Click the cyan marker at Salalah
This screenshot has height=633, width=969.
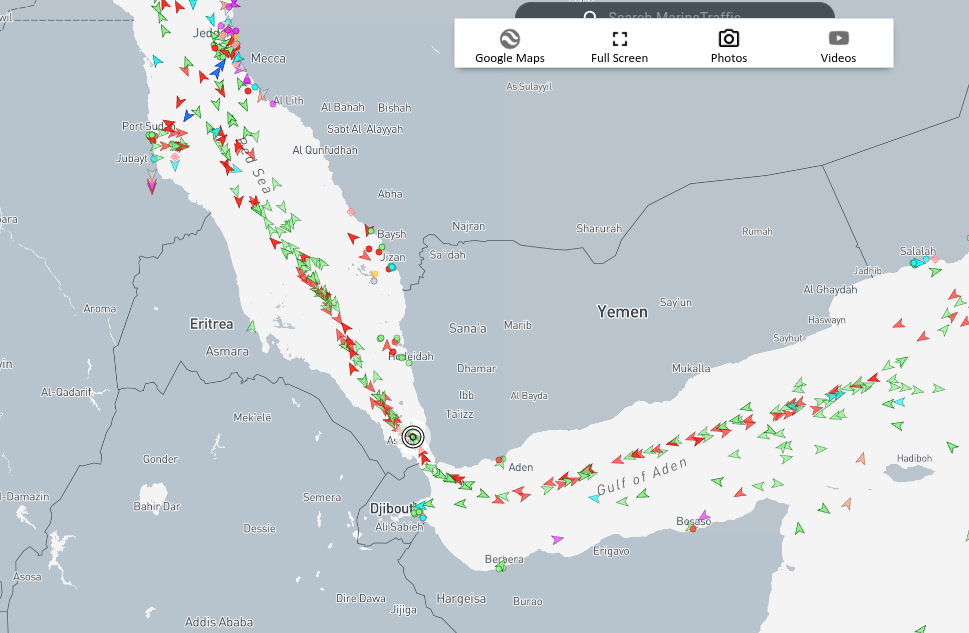(914, 263)
